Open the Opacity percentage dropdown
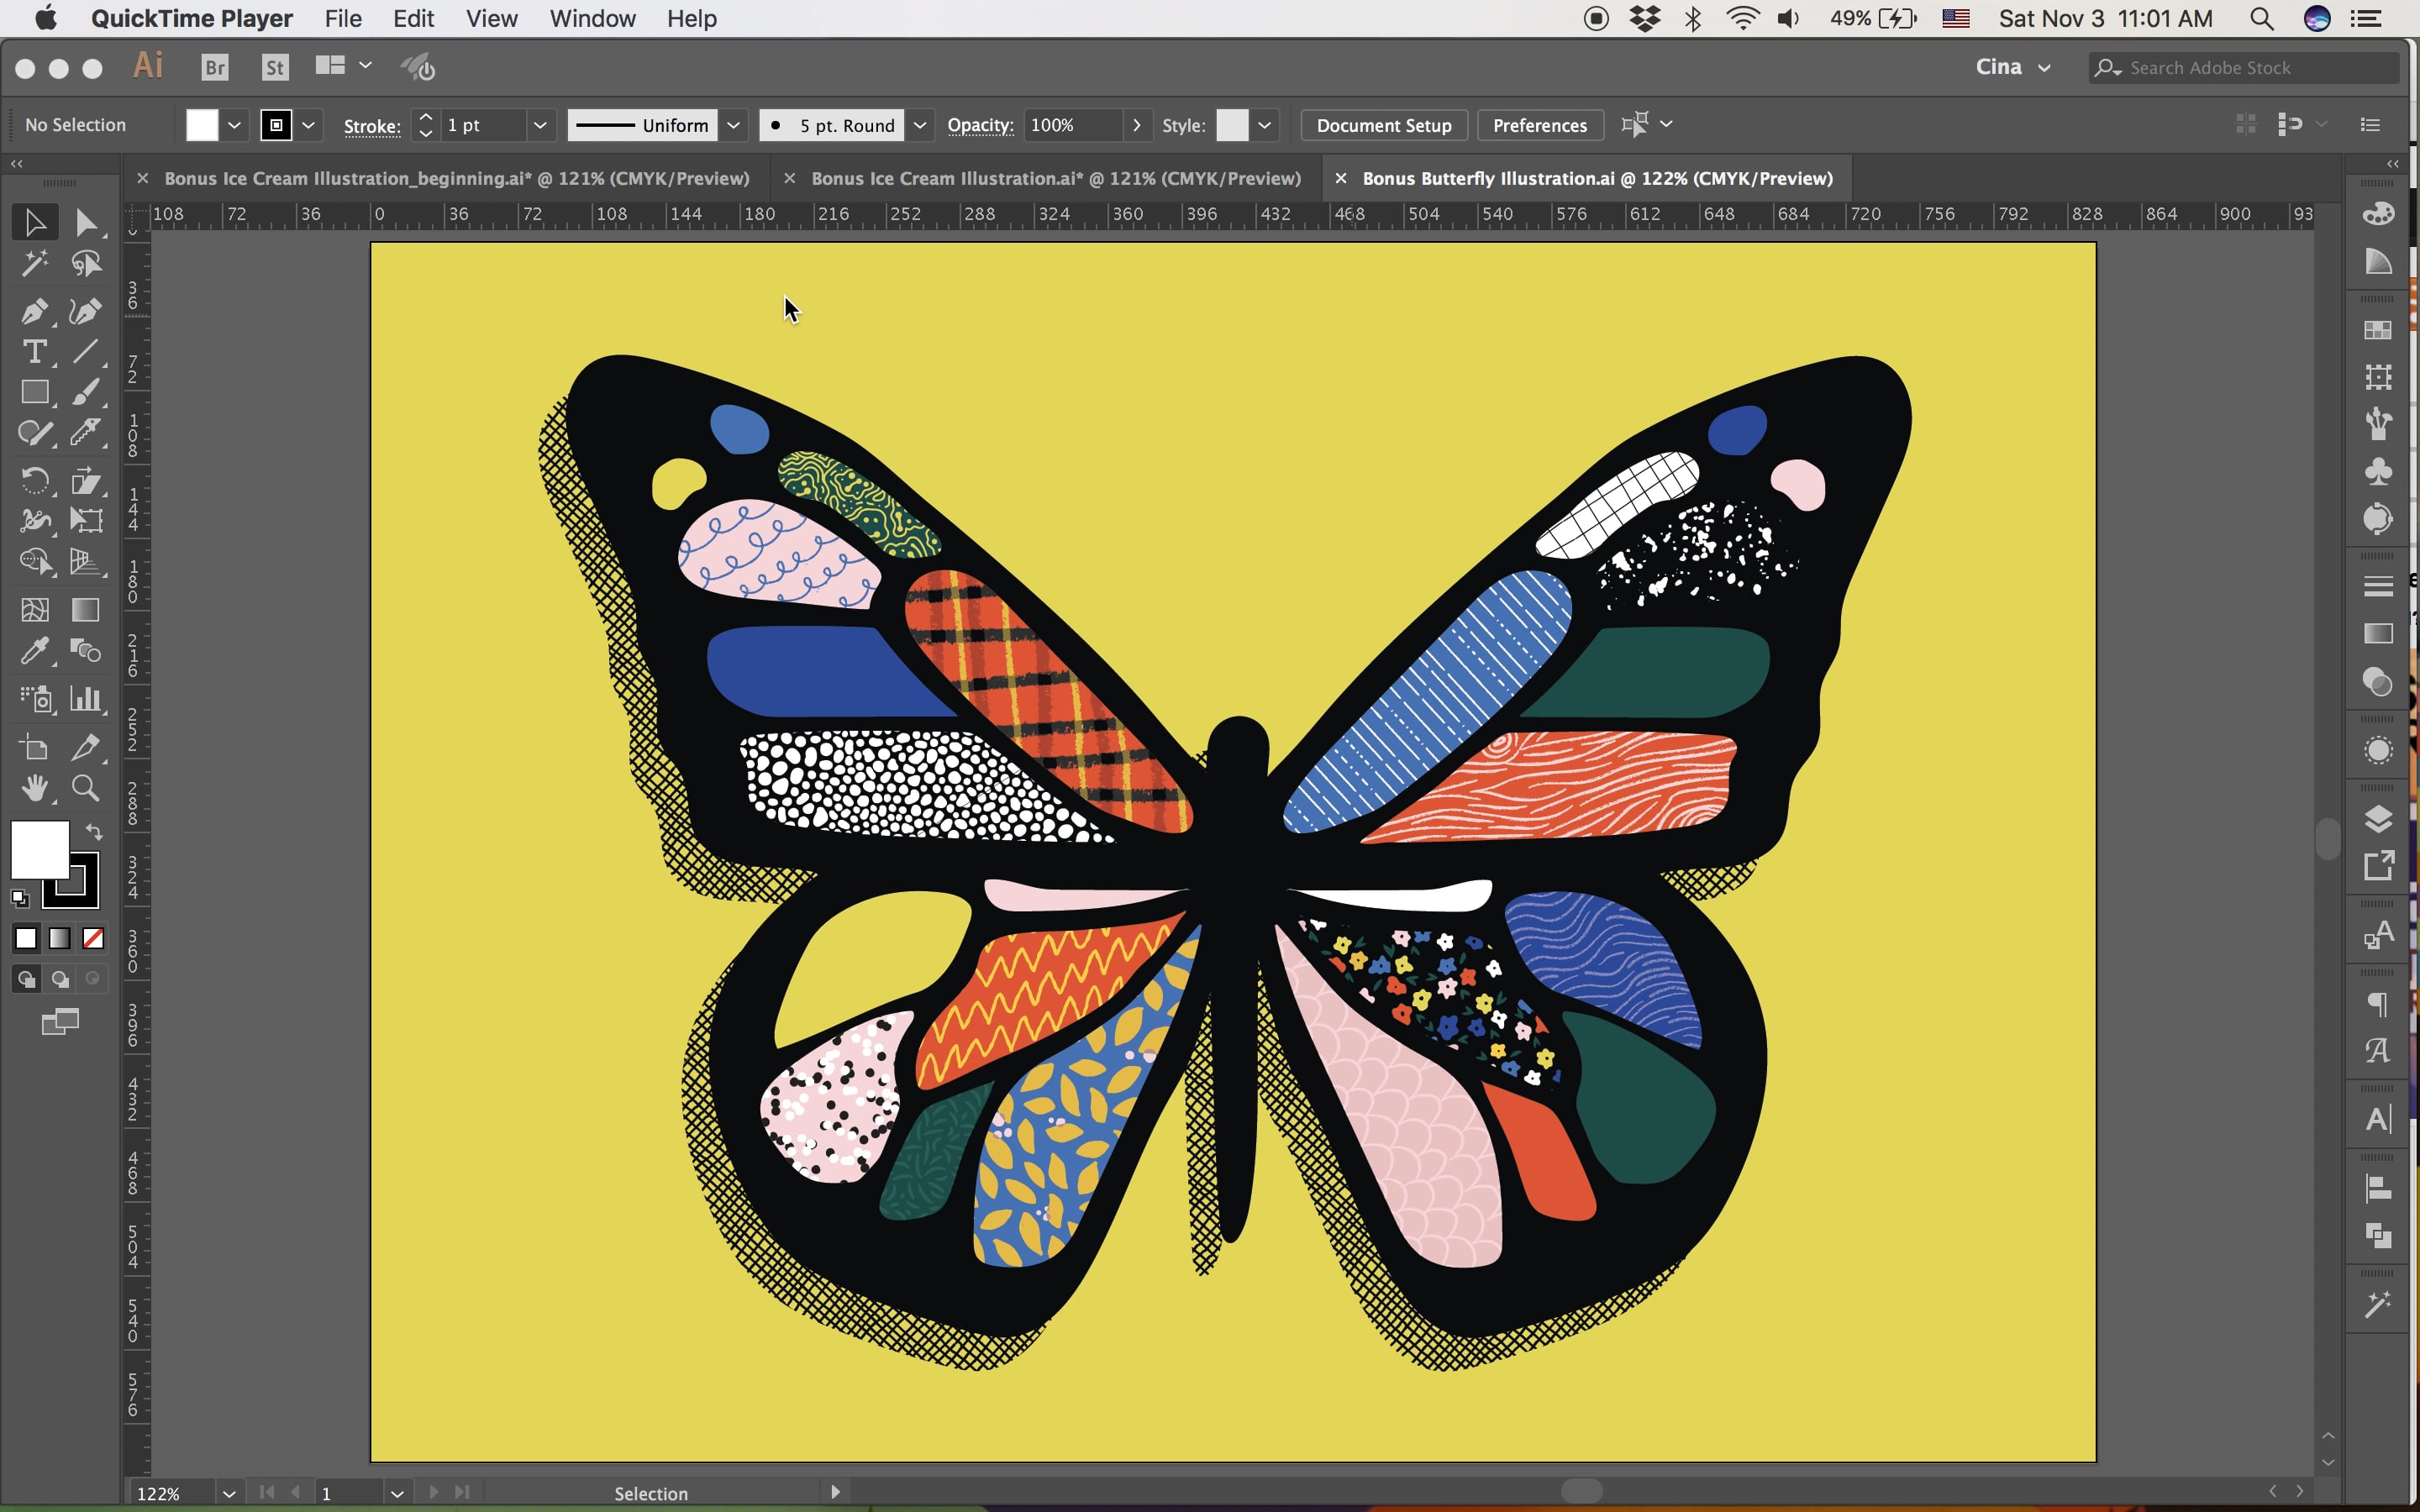The width and height of the screenshot is (2420, 1512). (x=1134, y=125)
